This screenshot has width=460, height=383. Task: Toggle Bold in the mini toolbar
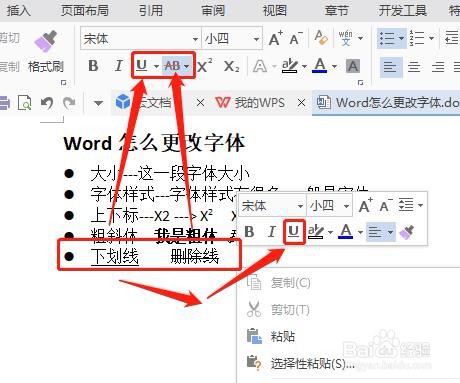click(x=249, y=231)
